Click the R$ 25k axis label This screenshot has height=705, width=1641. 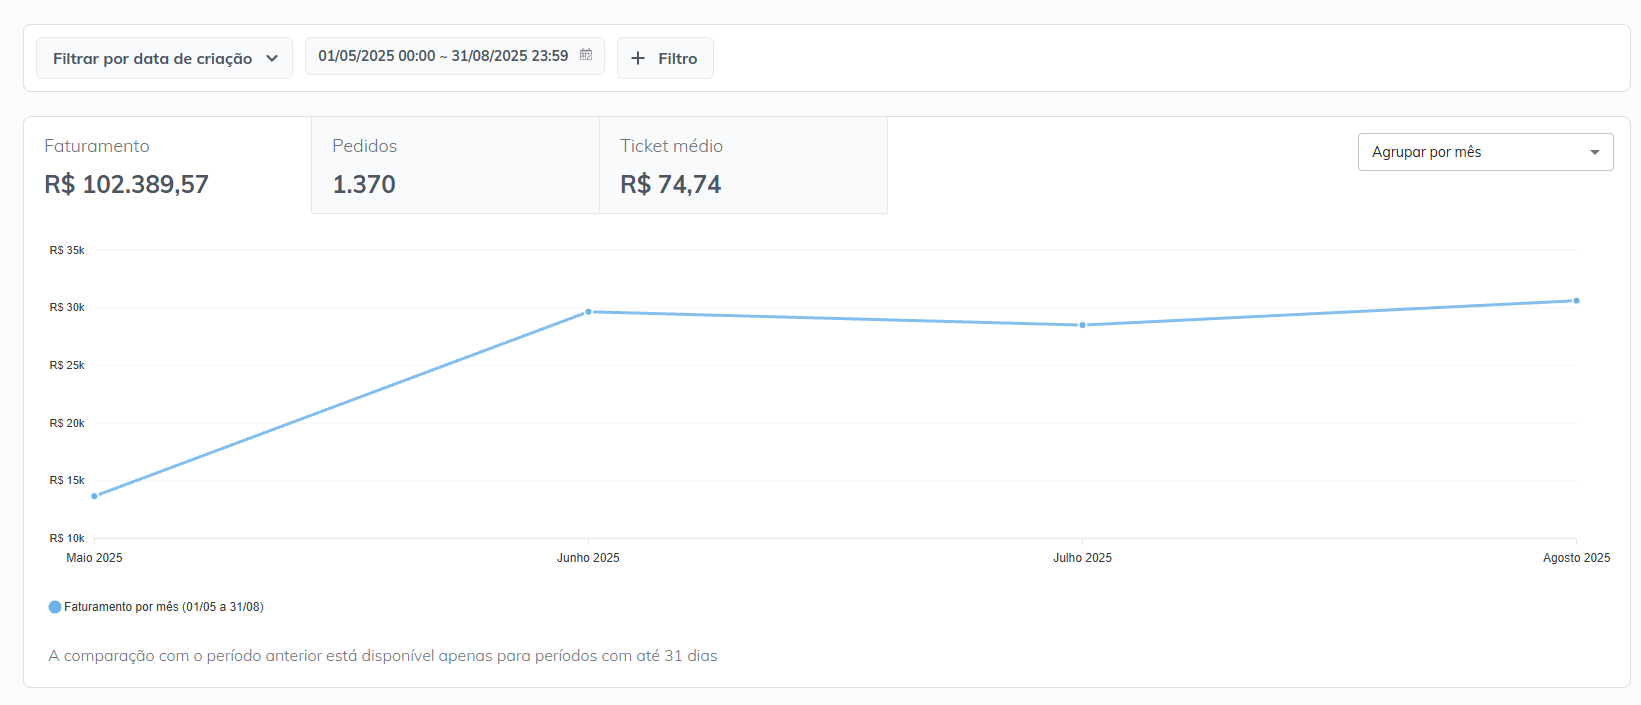coord(67,365)
